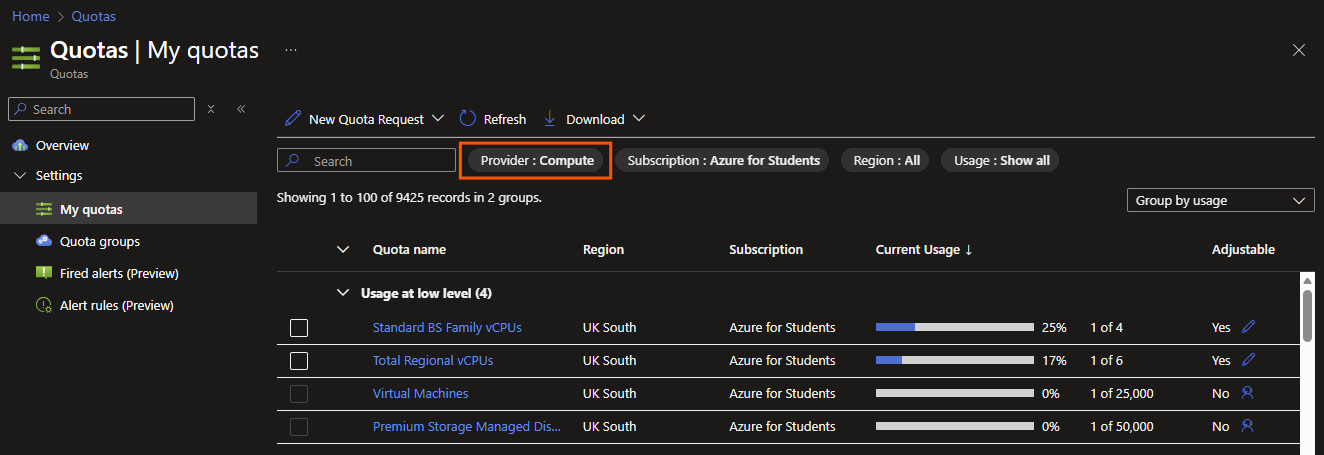Viewport: 1324px width, 455px height.
Task: Click the pencil icon for Standard BS Family vCPUs
Action: click(x=1248, y=327)
